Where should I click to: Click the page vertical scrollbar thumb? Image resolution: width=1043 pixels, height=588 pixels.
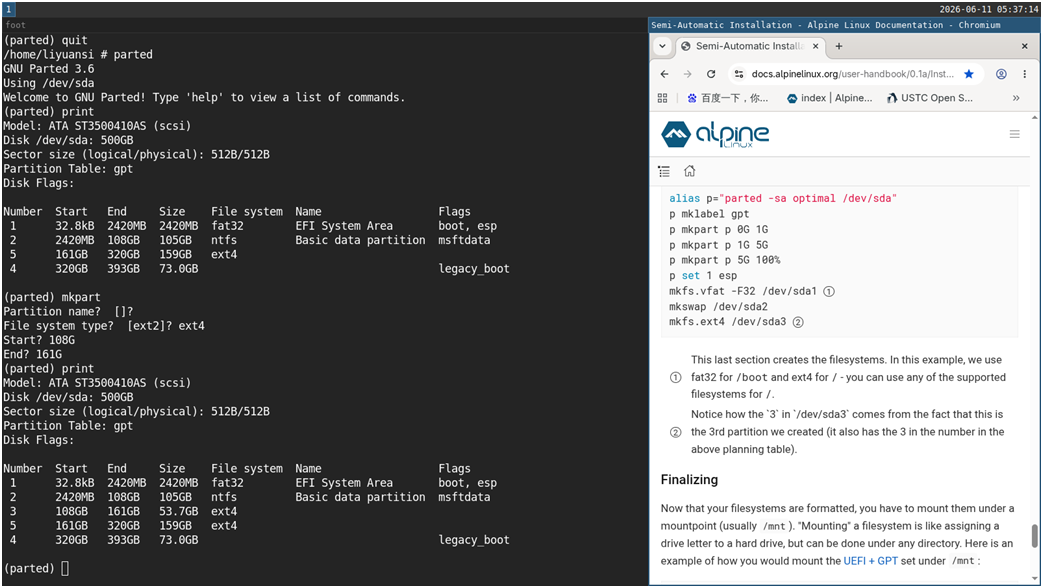tap(1034, 535)
